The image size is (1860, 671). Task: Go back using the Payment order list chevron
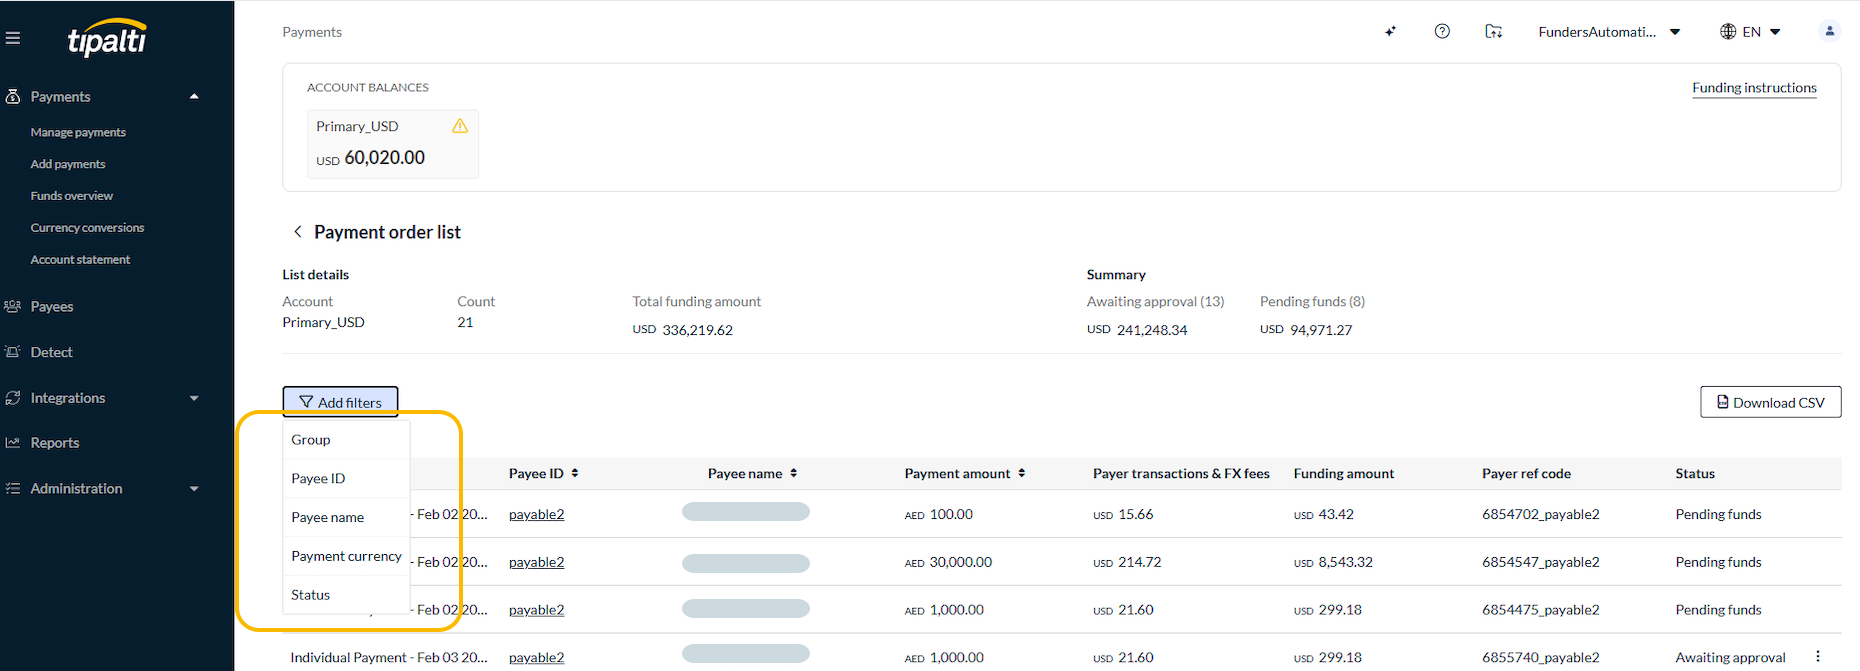click(x=297, y=232)
